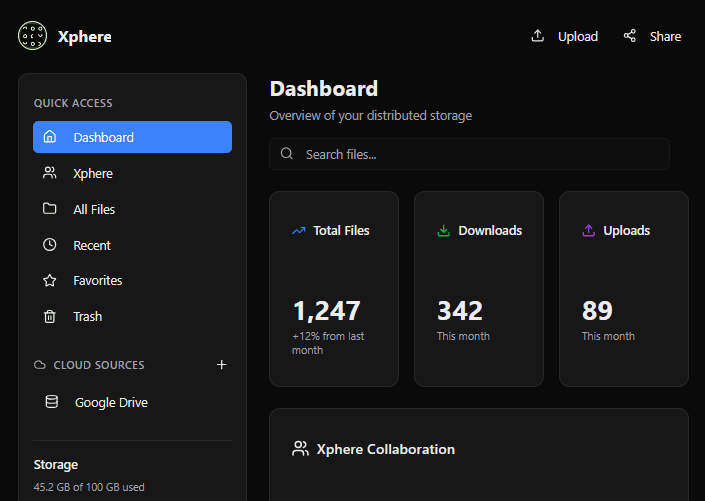Click the trash bin icon
The height and width of the screenshot is (501, 705).
click(49, 316)
